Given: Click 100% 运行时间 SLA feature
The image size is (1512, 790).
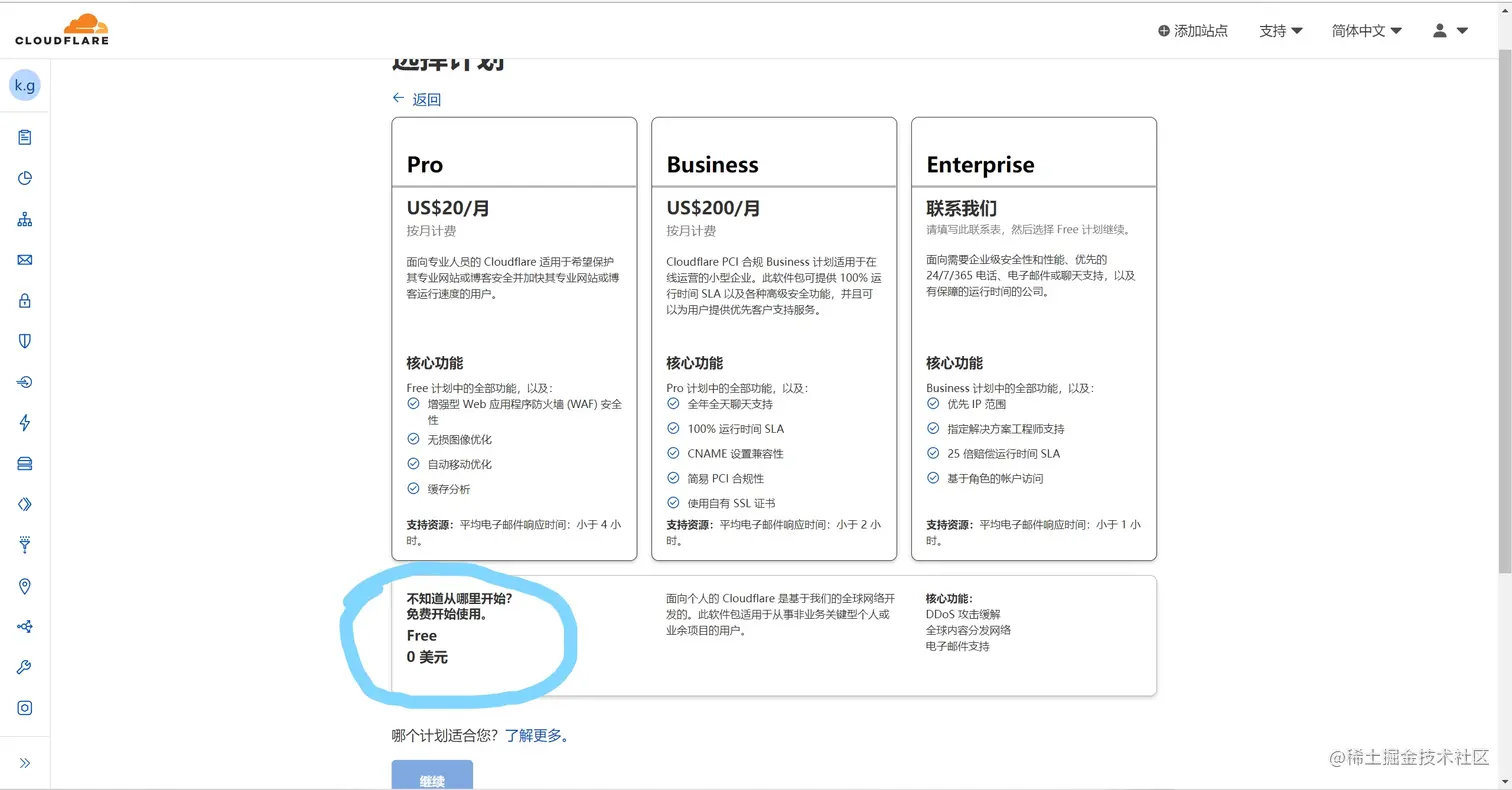Looking at the screenshot, I should pos(735,429).
